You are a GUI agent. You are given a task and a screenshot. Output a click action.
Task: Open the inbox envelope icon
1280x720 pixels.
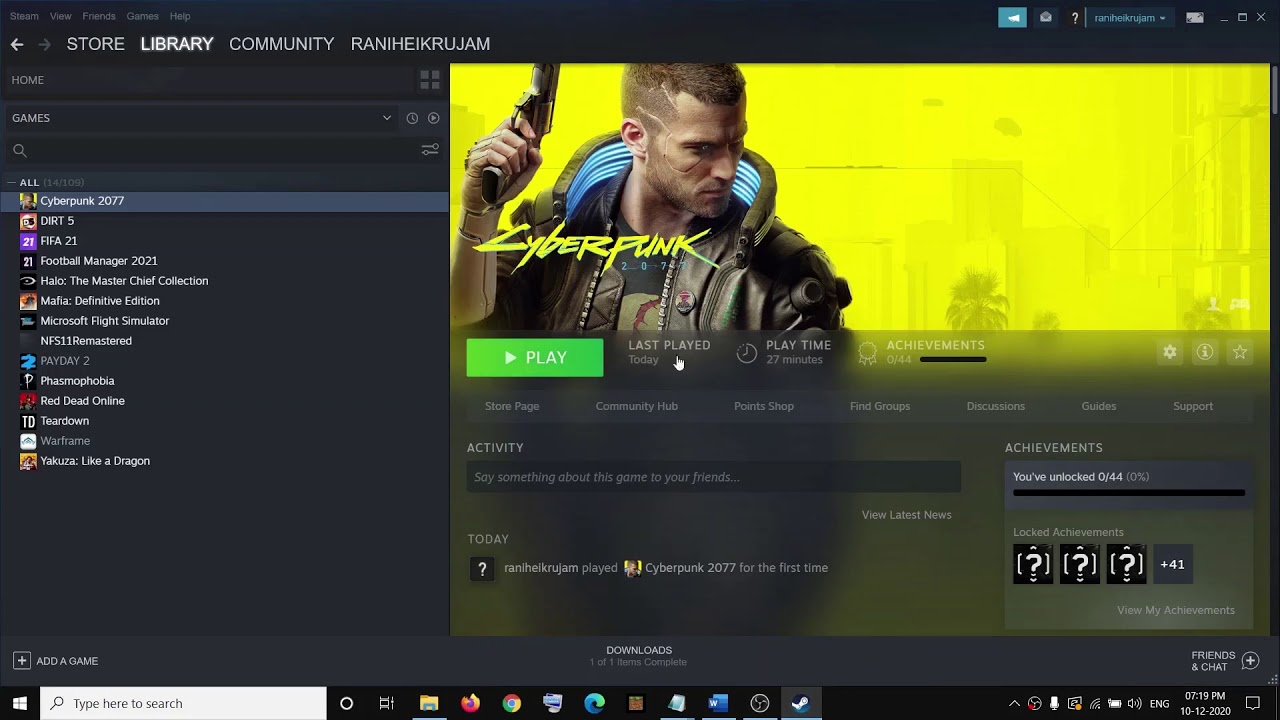[1045, 17]
